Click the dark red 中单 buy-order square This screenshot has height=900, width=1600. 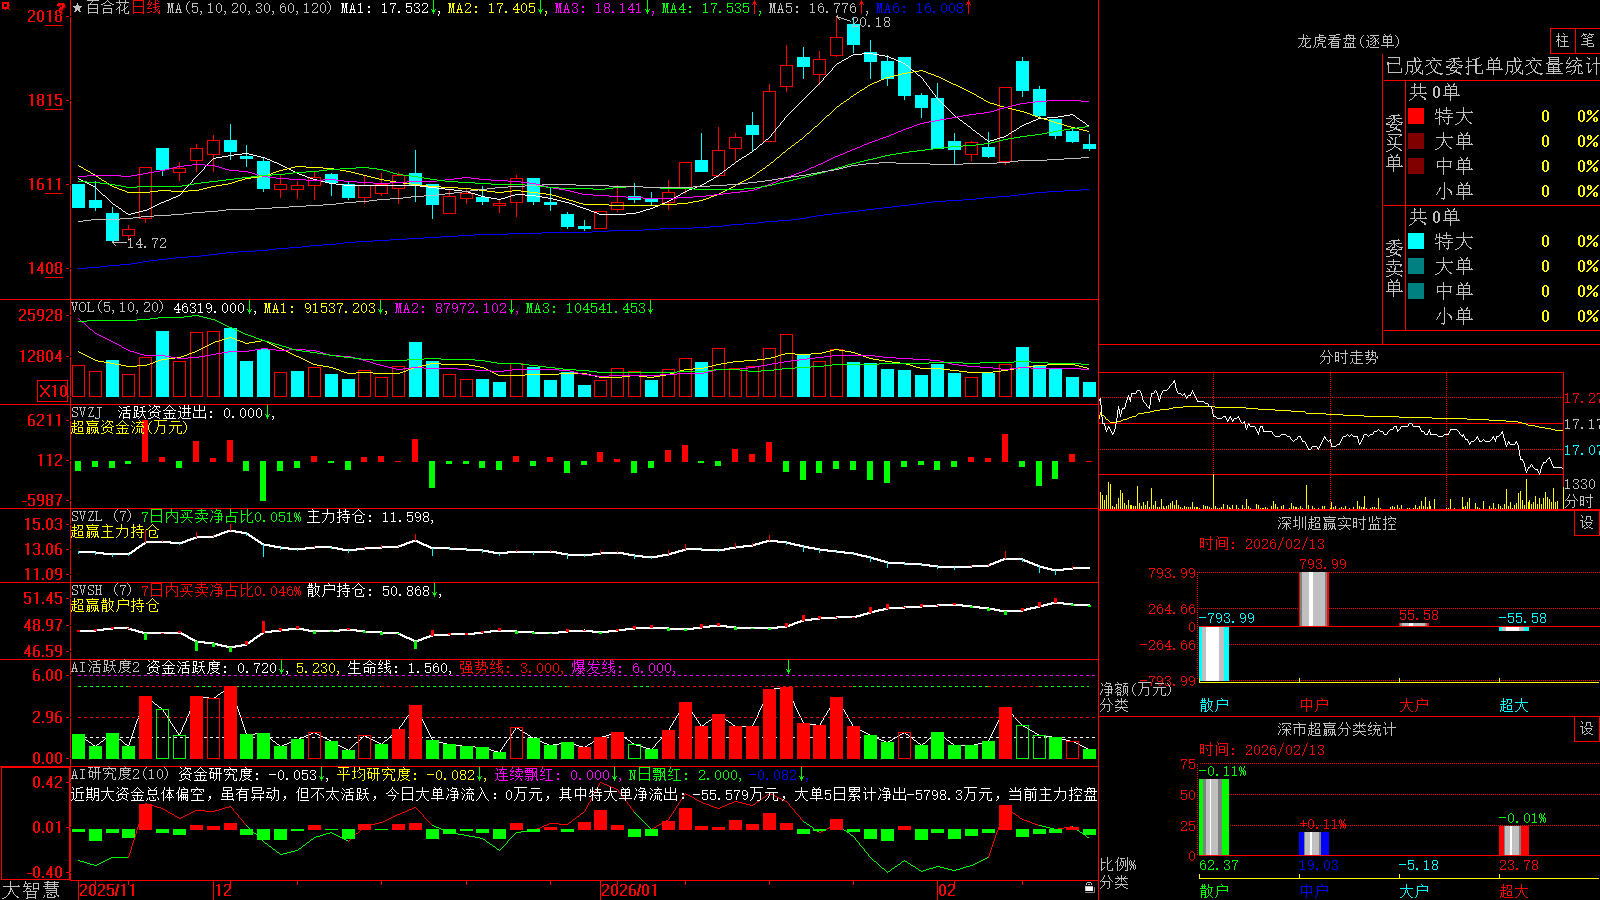click(x=1416, y=166)
